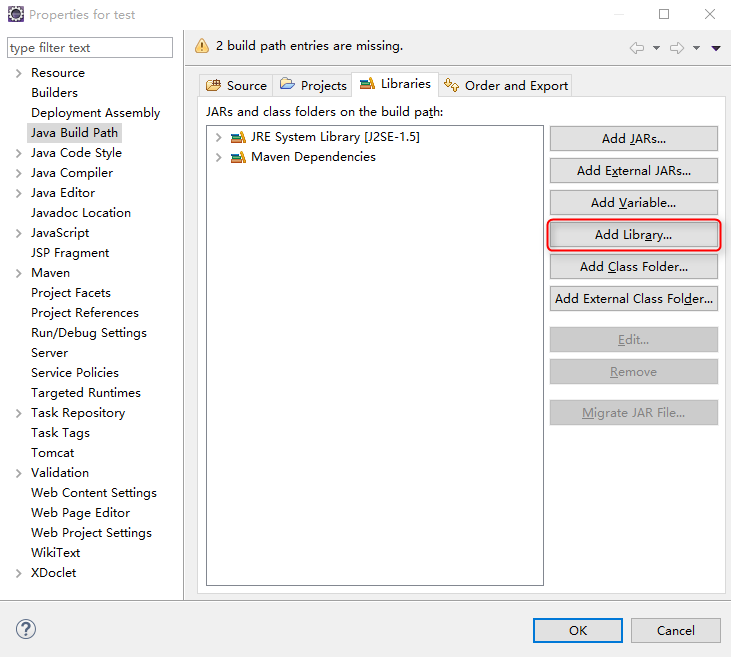The width and height of the screenshot is (731, 657).
Task: Open the view menu dropdown triangle
Action: point(716,48)
